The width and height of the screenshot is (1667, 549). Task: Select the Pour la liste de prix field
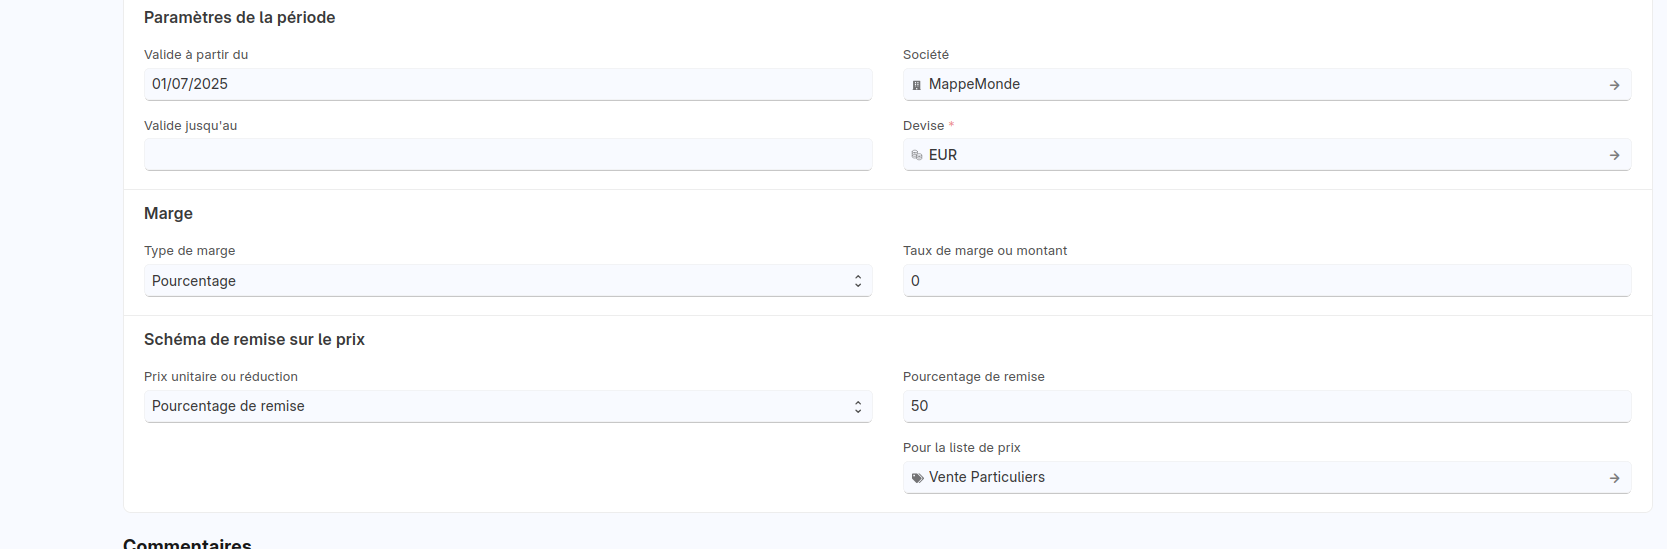[1260, 478]
